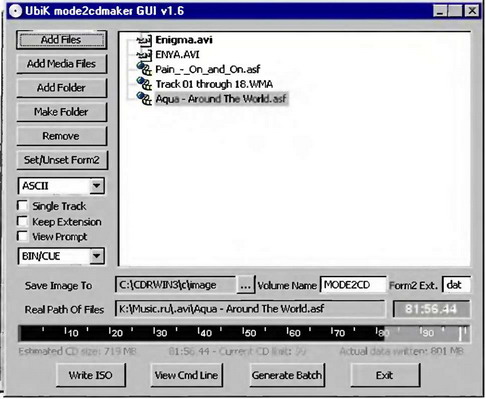Check the View Prompt option
The height and width of the screenshot is (399, 486).
point(22,236)
